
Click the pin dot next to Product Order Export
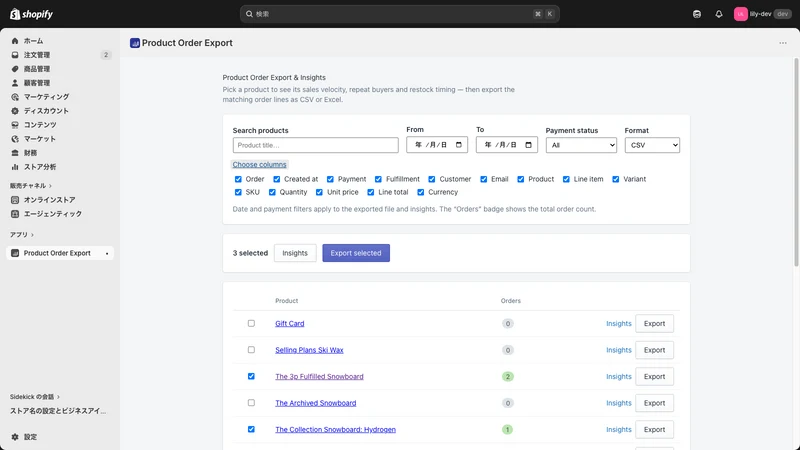pos(107,254)
